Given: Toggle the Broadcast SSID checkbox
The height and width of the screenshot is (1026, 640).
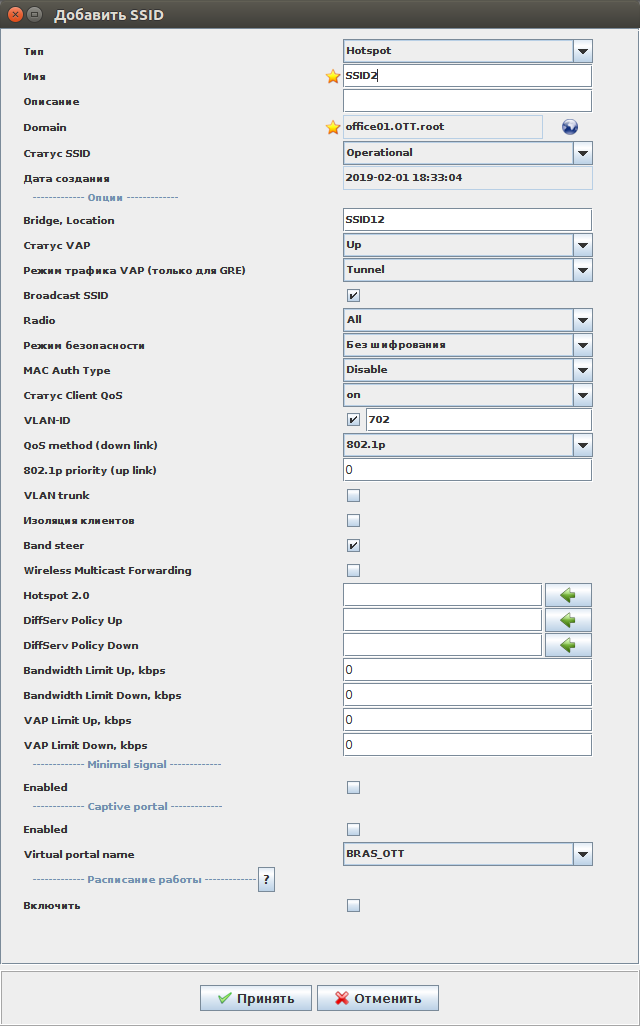Looking at the screenshot, I should (x=353, y=295).
